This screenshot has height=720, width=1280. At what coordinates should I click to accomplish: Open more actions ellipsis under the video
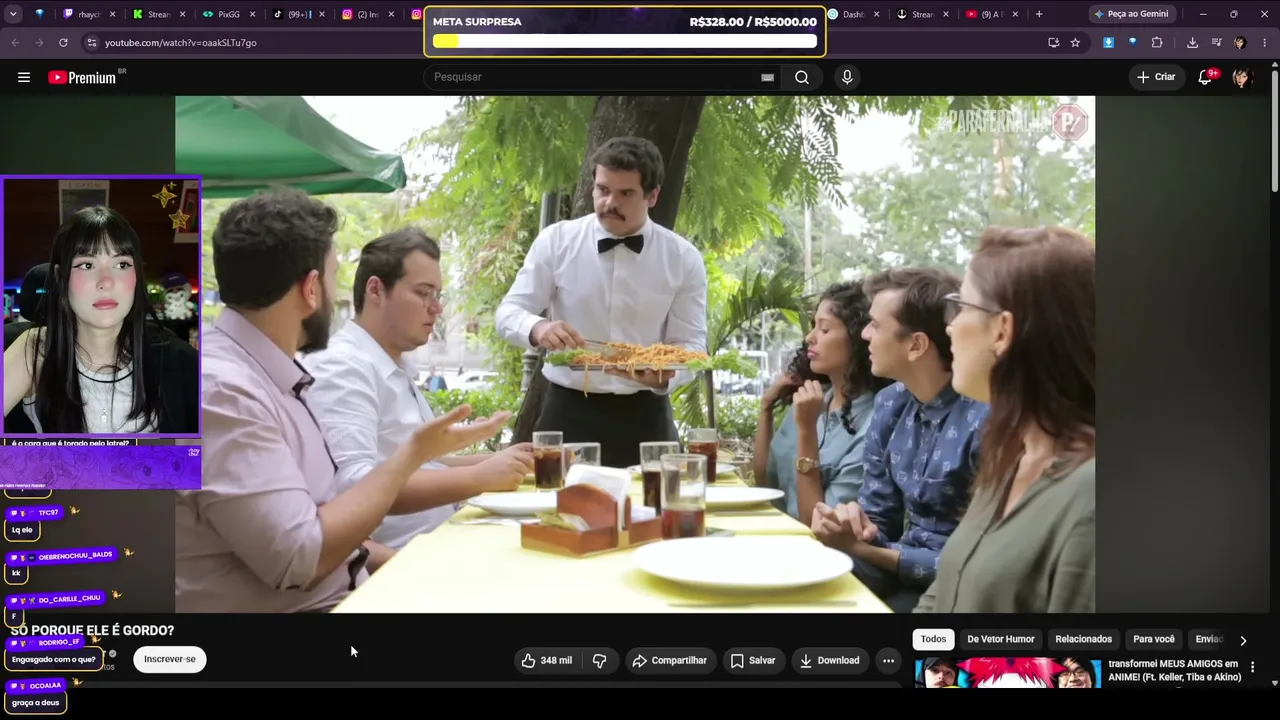tap(888, 660)
